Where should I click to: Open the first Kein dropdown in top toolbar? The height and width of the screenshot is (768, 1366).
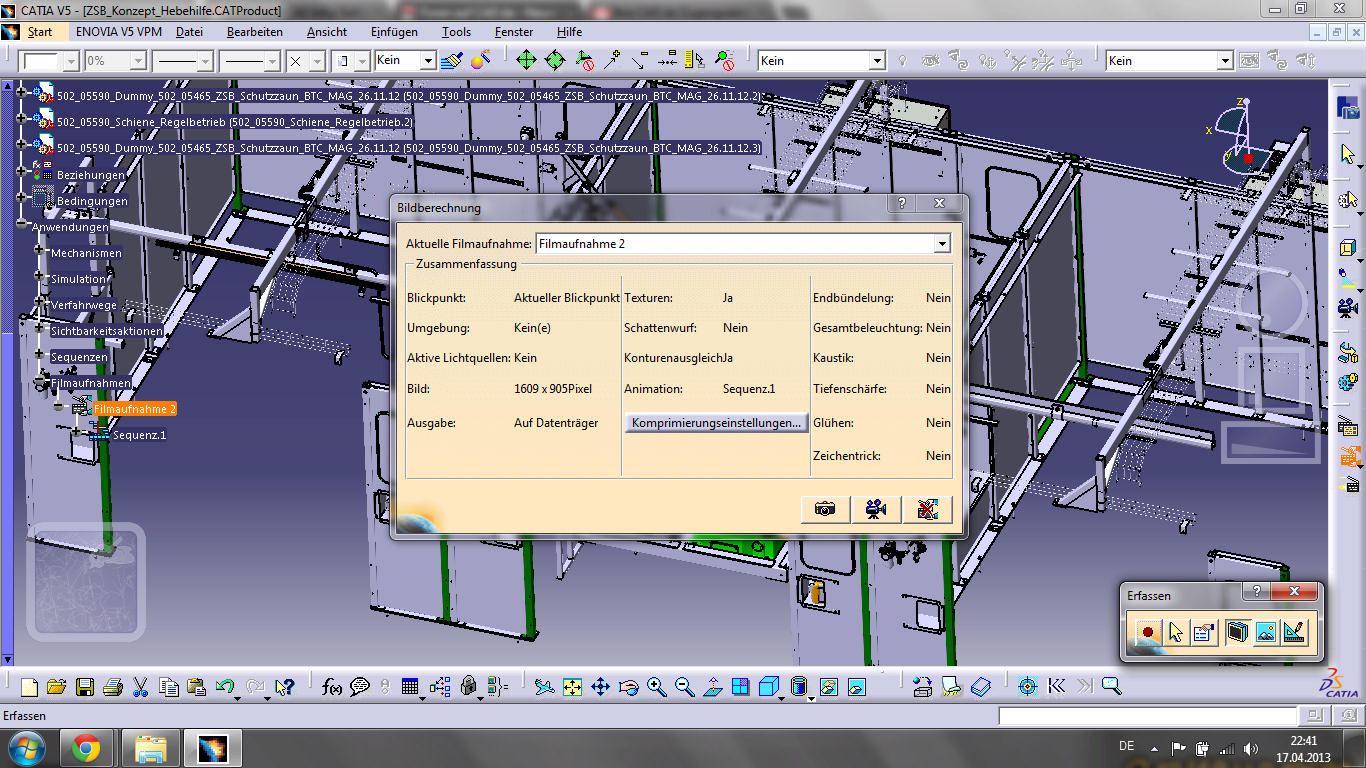(428, 61)
